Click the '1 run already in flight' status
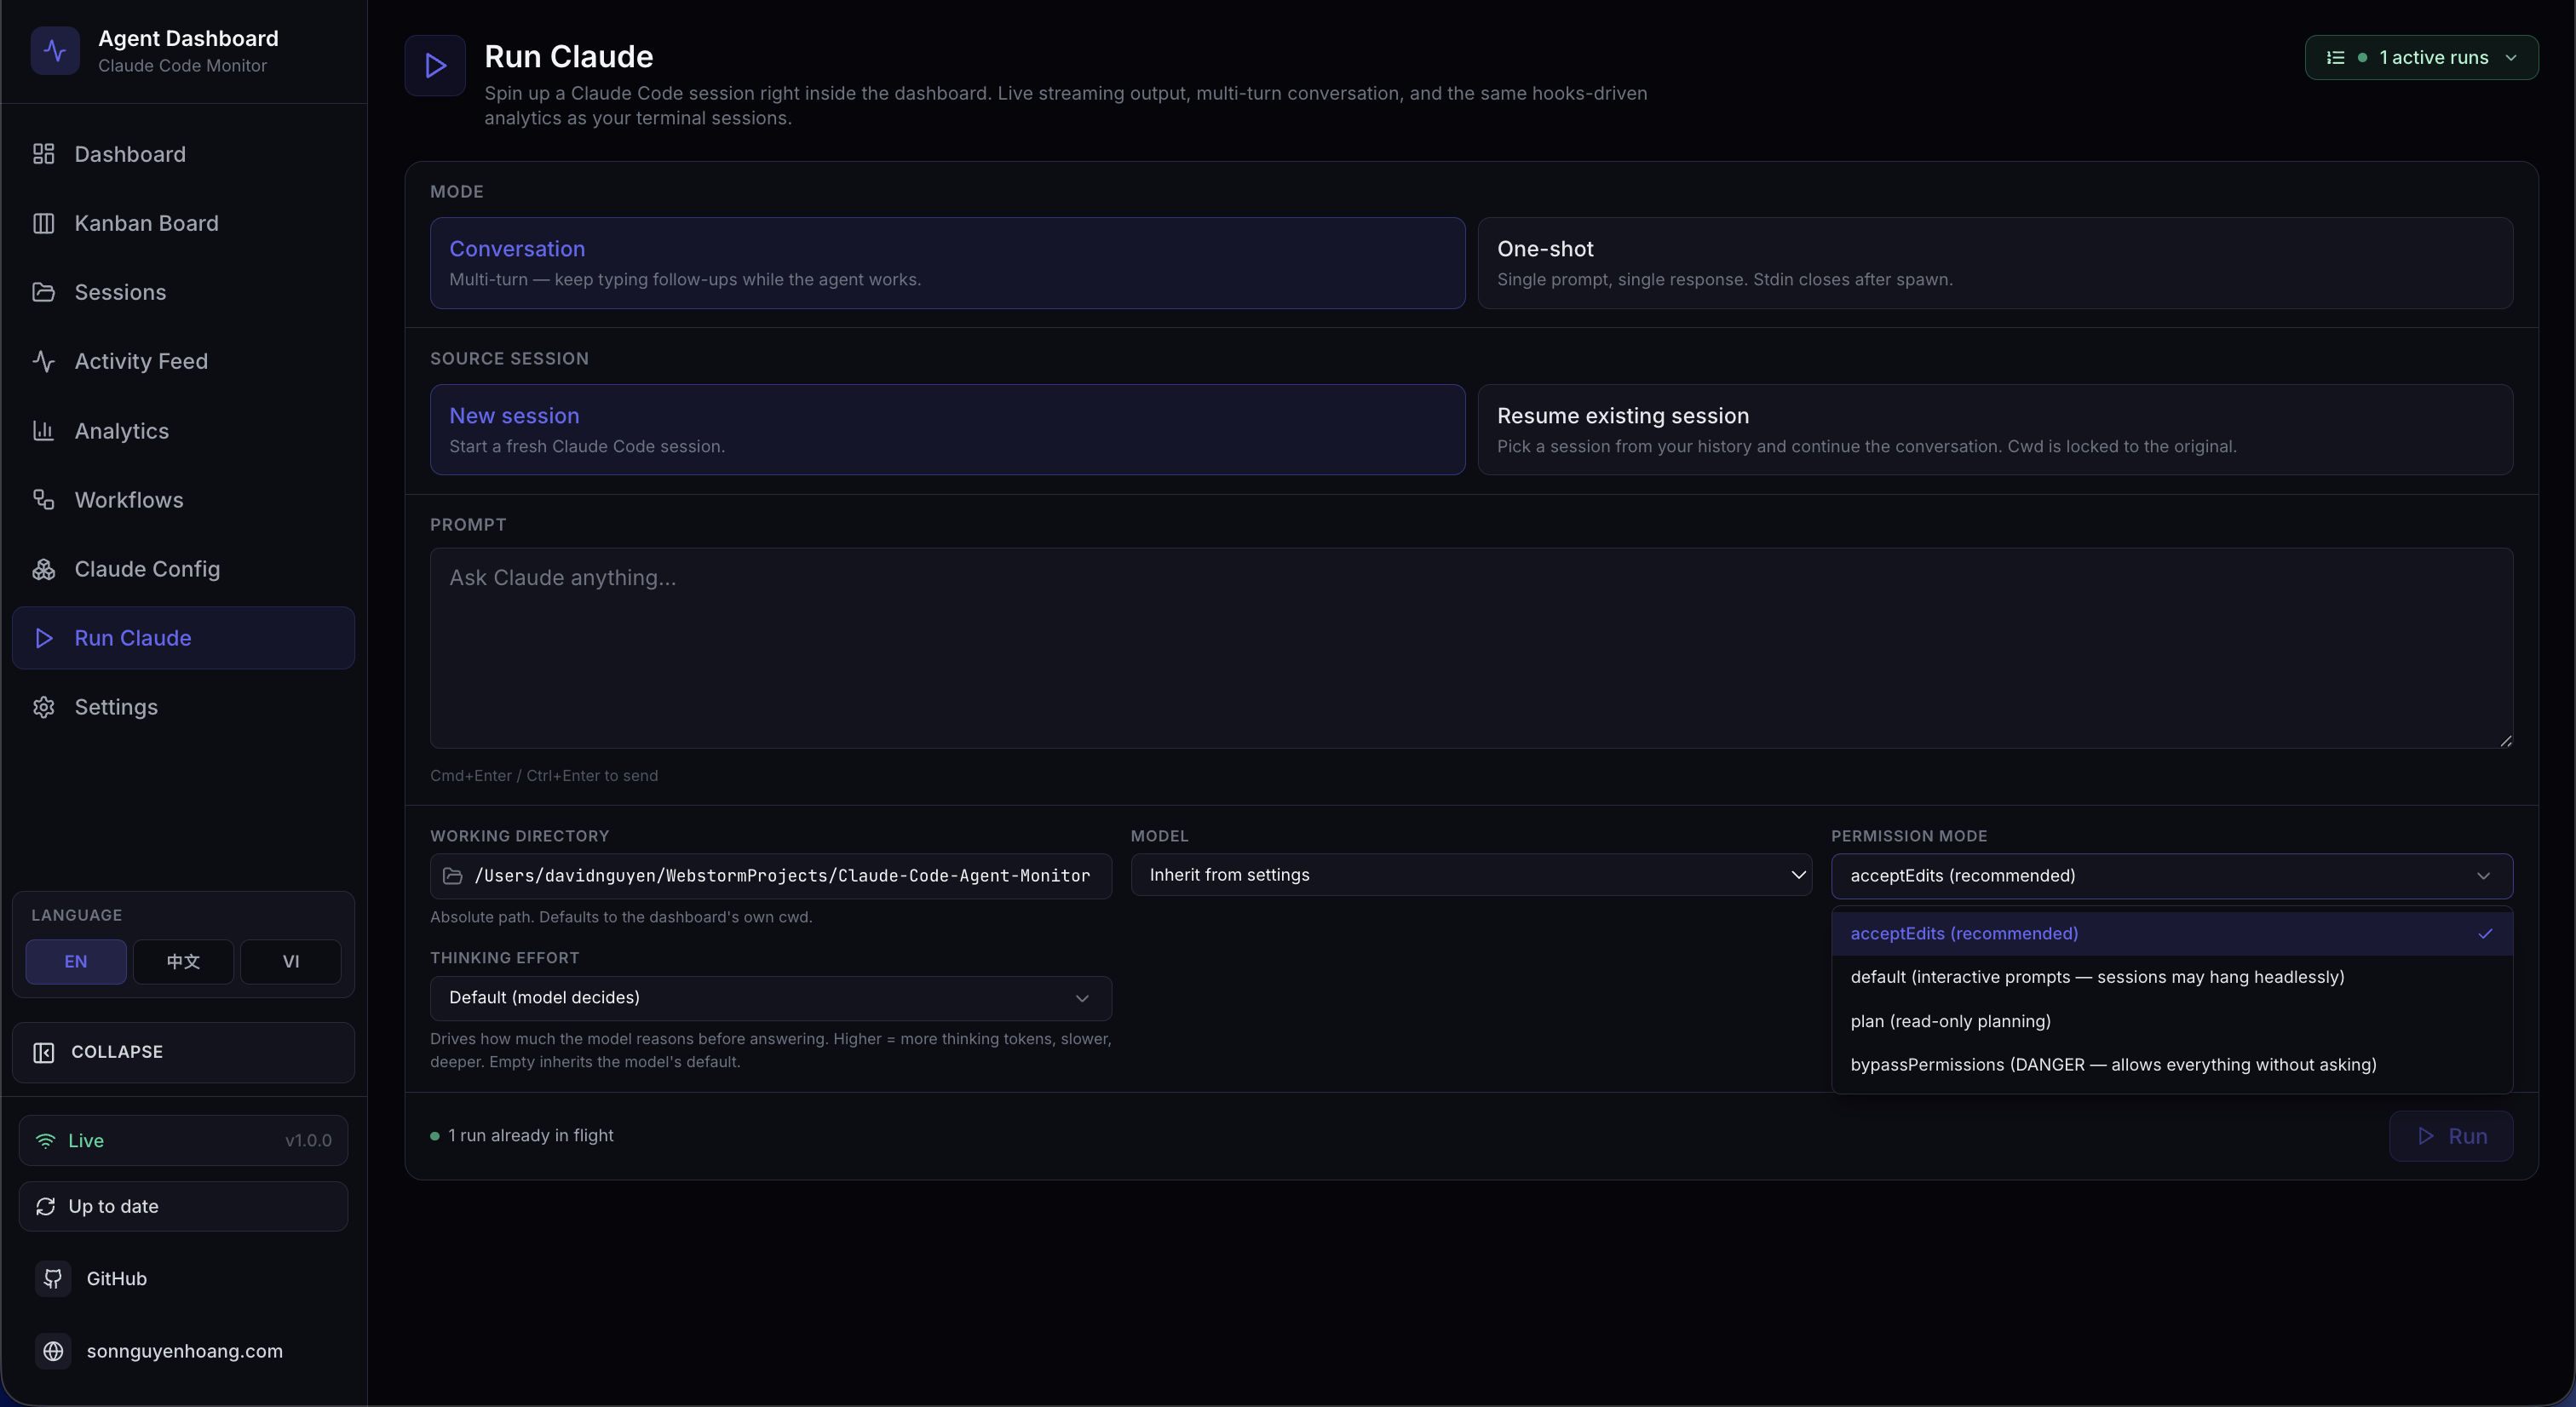Viewport: 2576px width, 1407px height. [522, 1136]
